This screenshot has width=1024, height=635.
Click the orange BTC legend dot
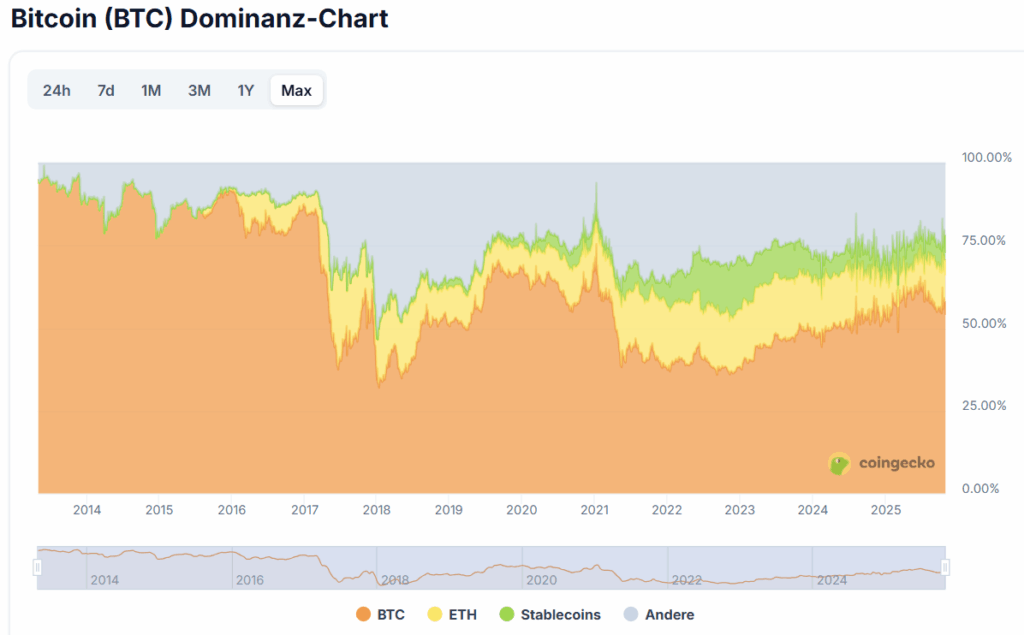coord(363,614)
